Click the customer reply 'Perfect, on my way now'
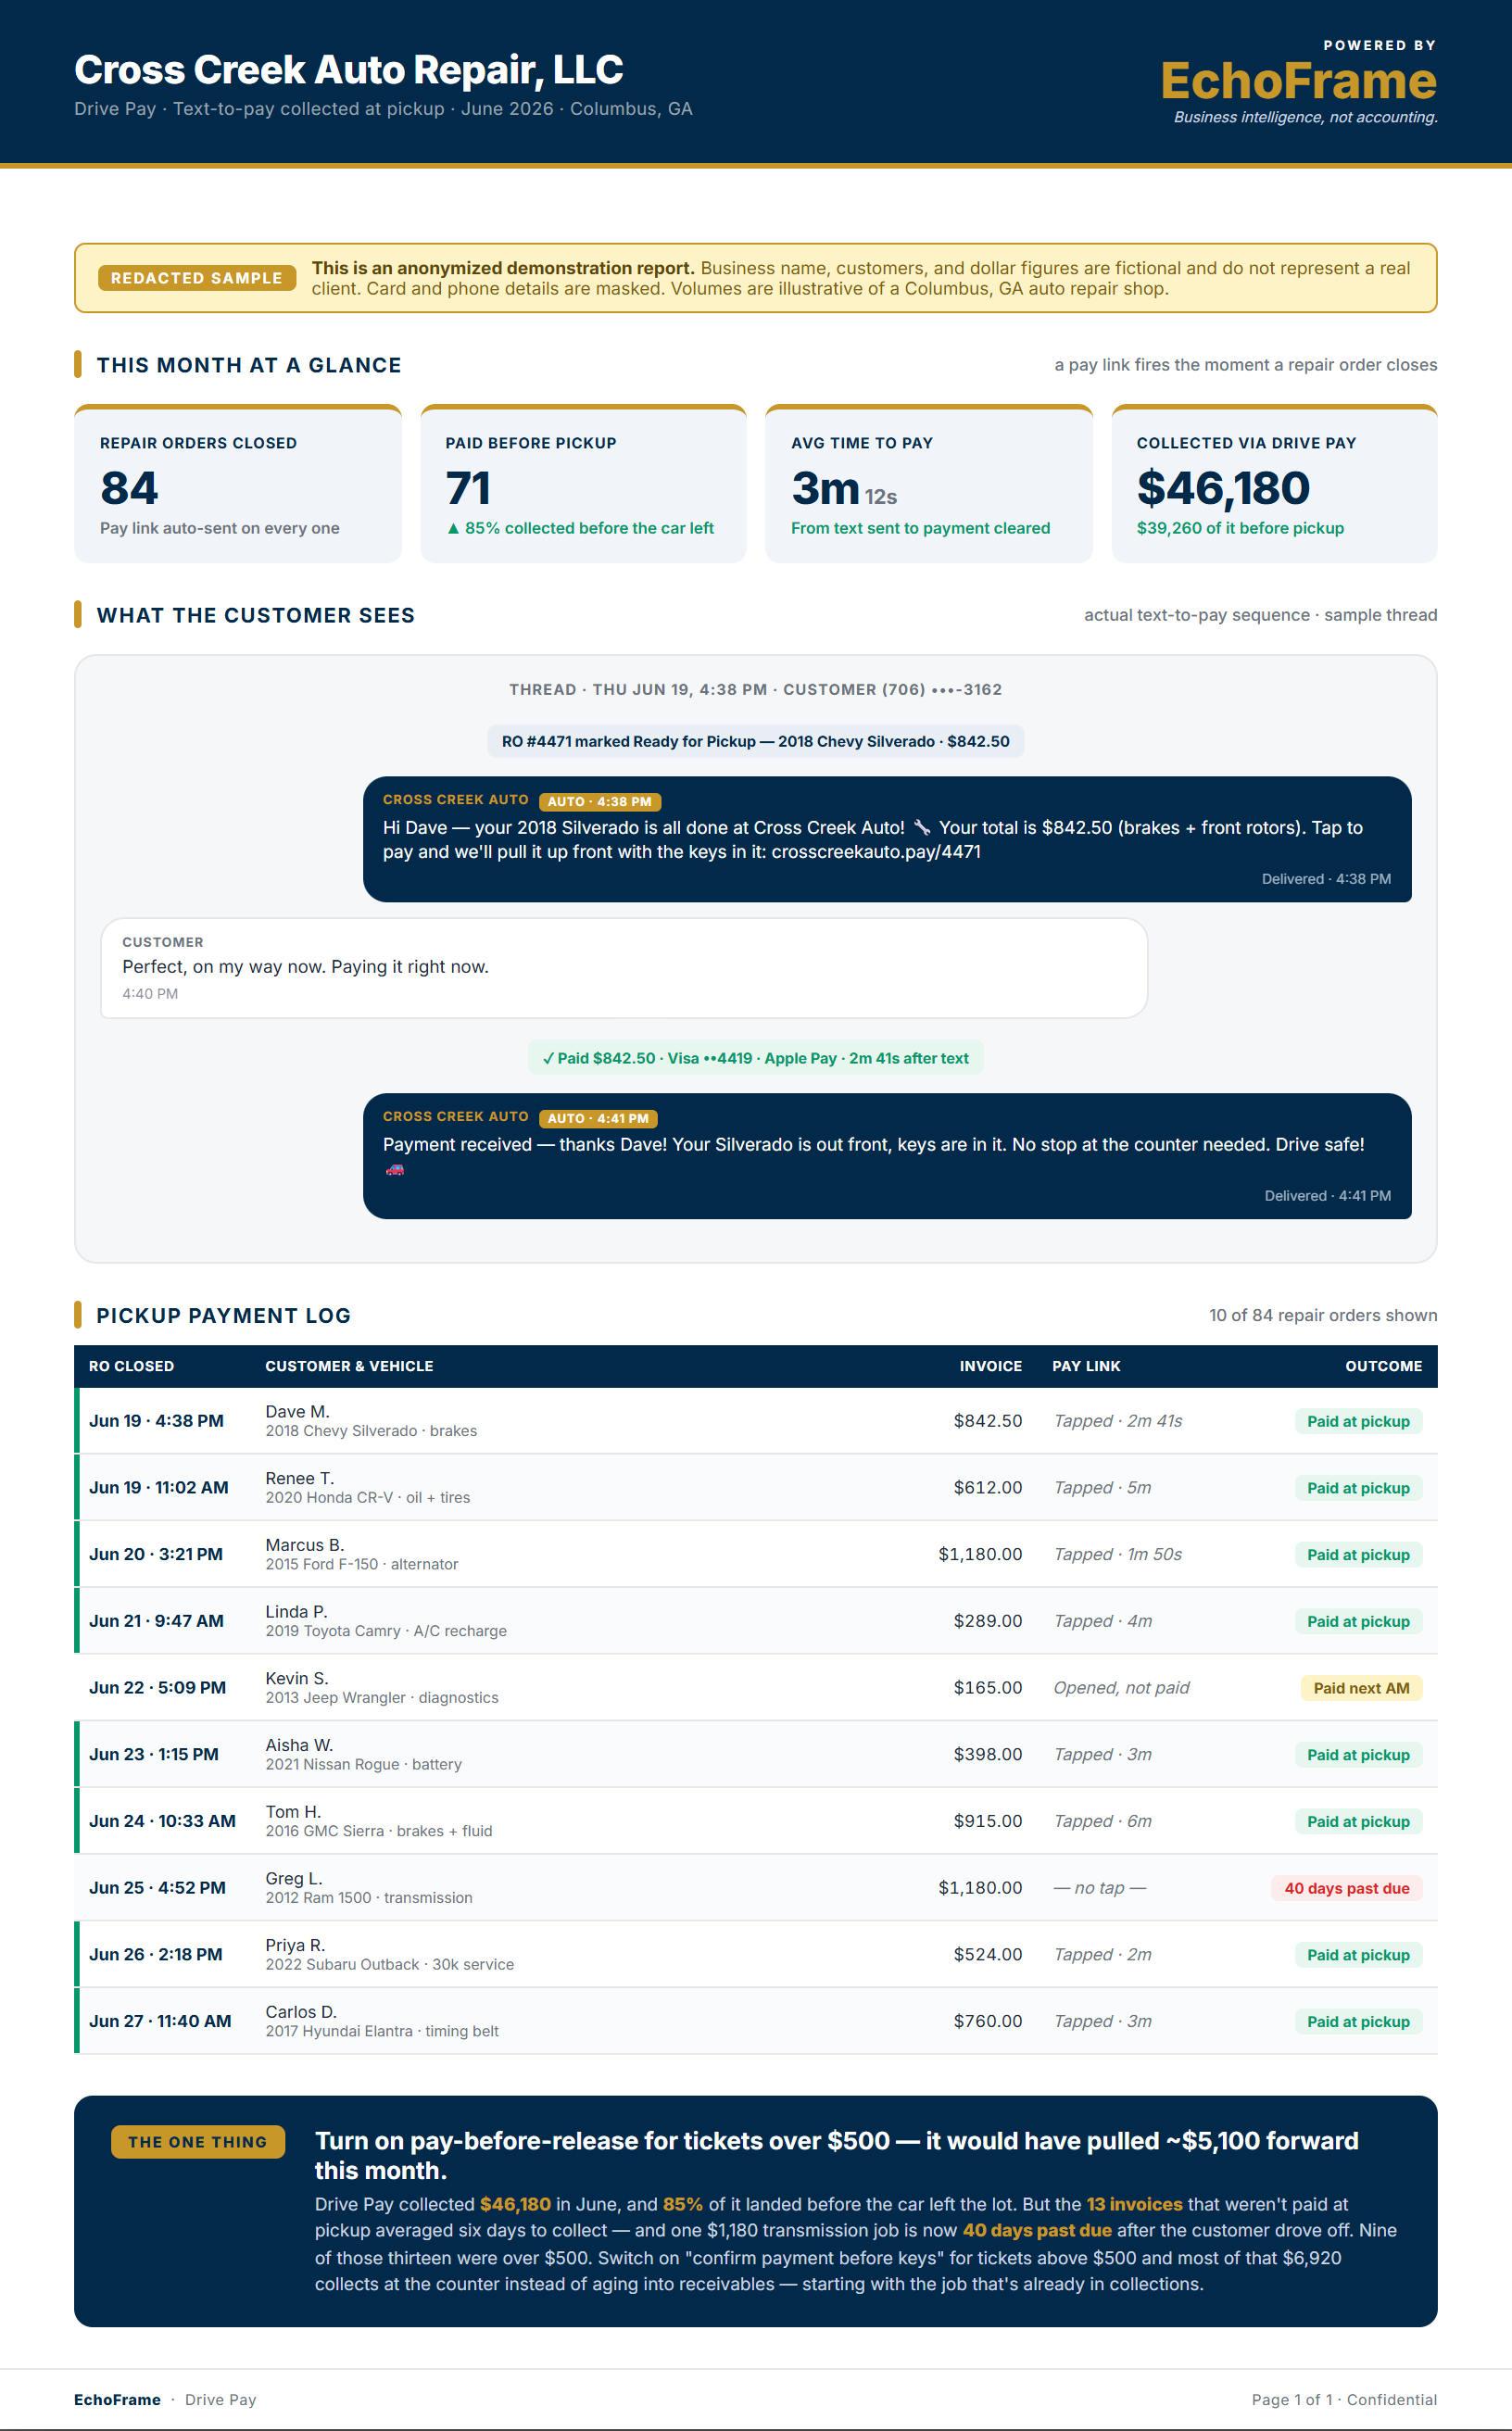The height and width of the screenshot is (2431, 1512). pyautogui.click(x=305, y=967)
